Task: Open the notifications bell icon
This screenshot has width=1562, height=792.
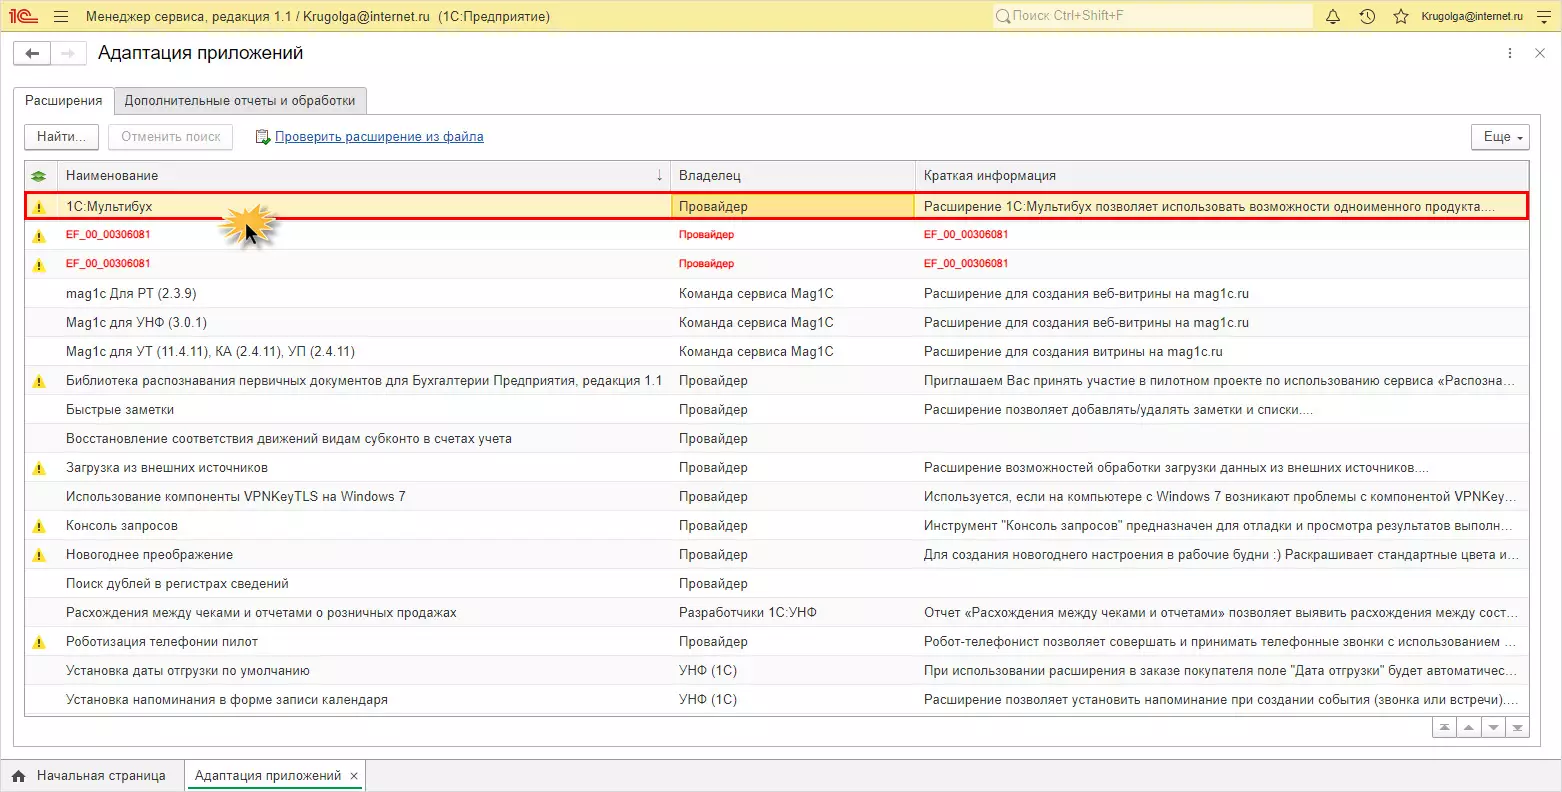Action: (1333, 16)
